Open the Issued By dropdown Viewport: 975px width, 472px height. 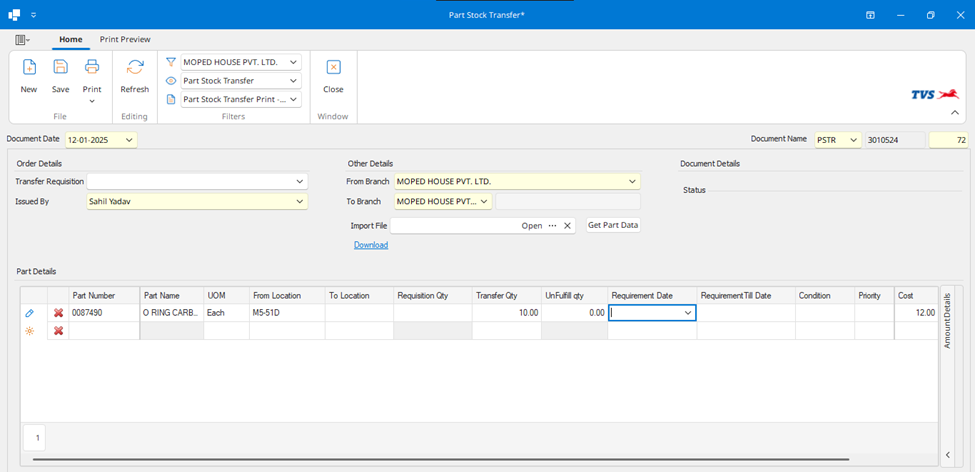299,201
